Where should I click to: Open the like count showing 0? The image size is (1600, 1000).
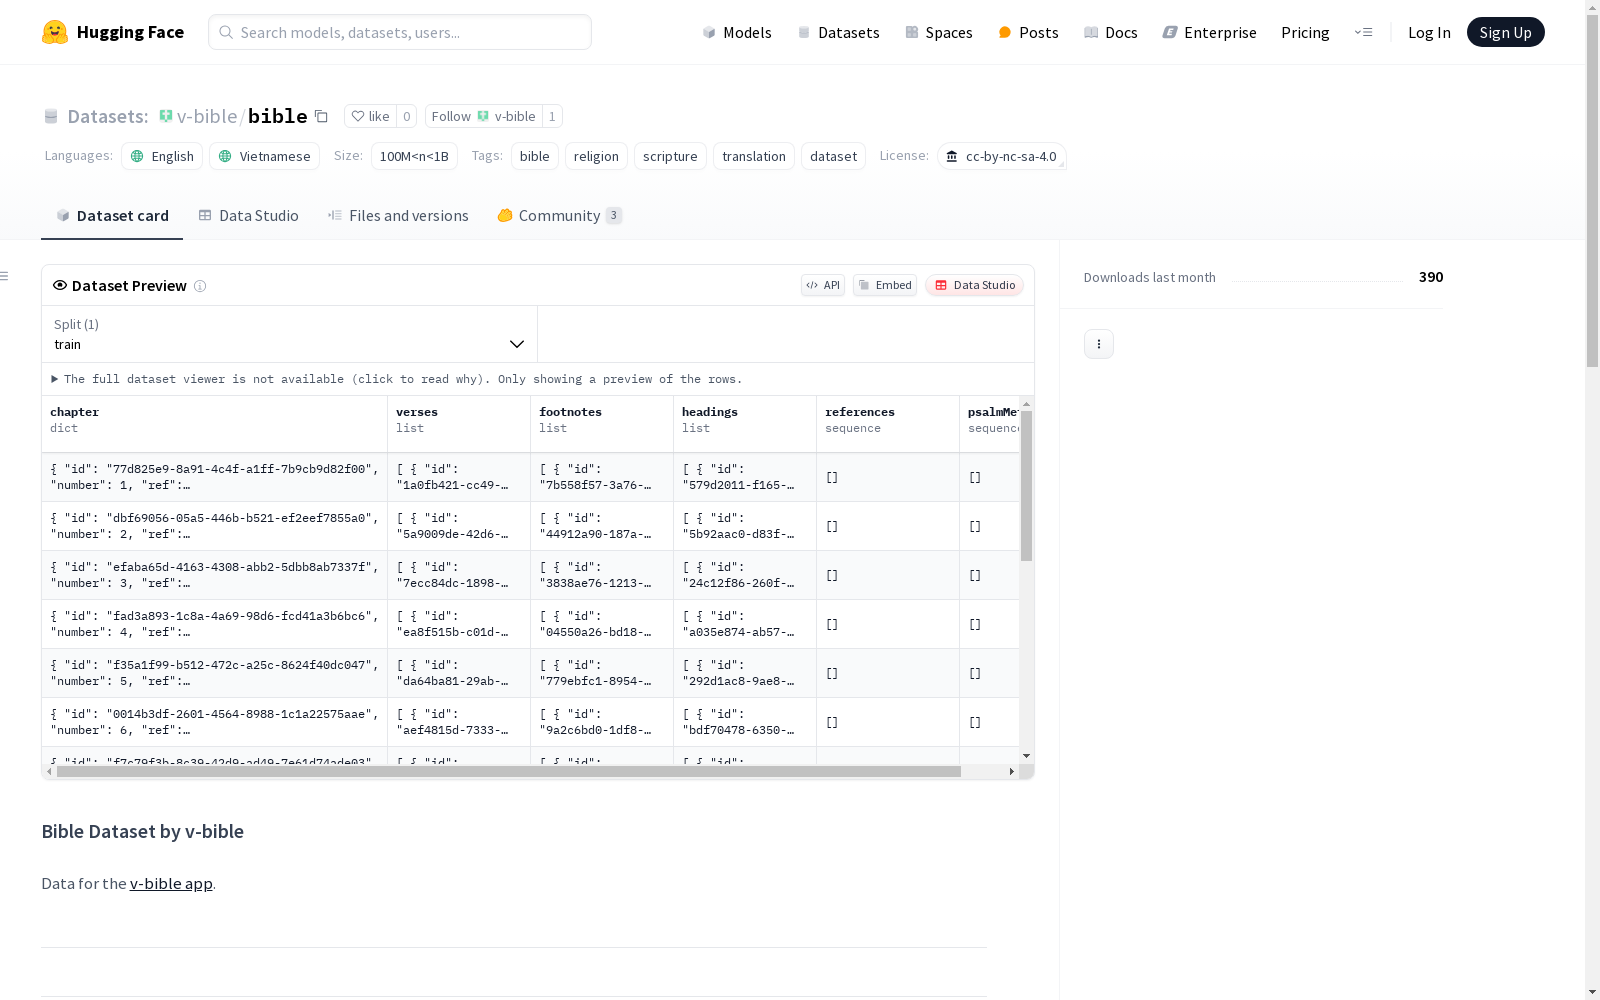click(x=406, y=116)
